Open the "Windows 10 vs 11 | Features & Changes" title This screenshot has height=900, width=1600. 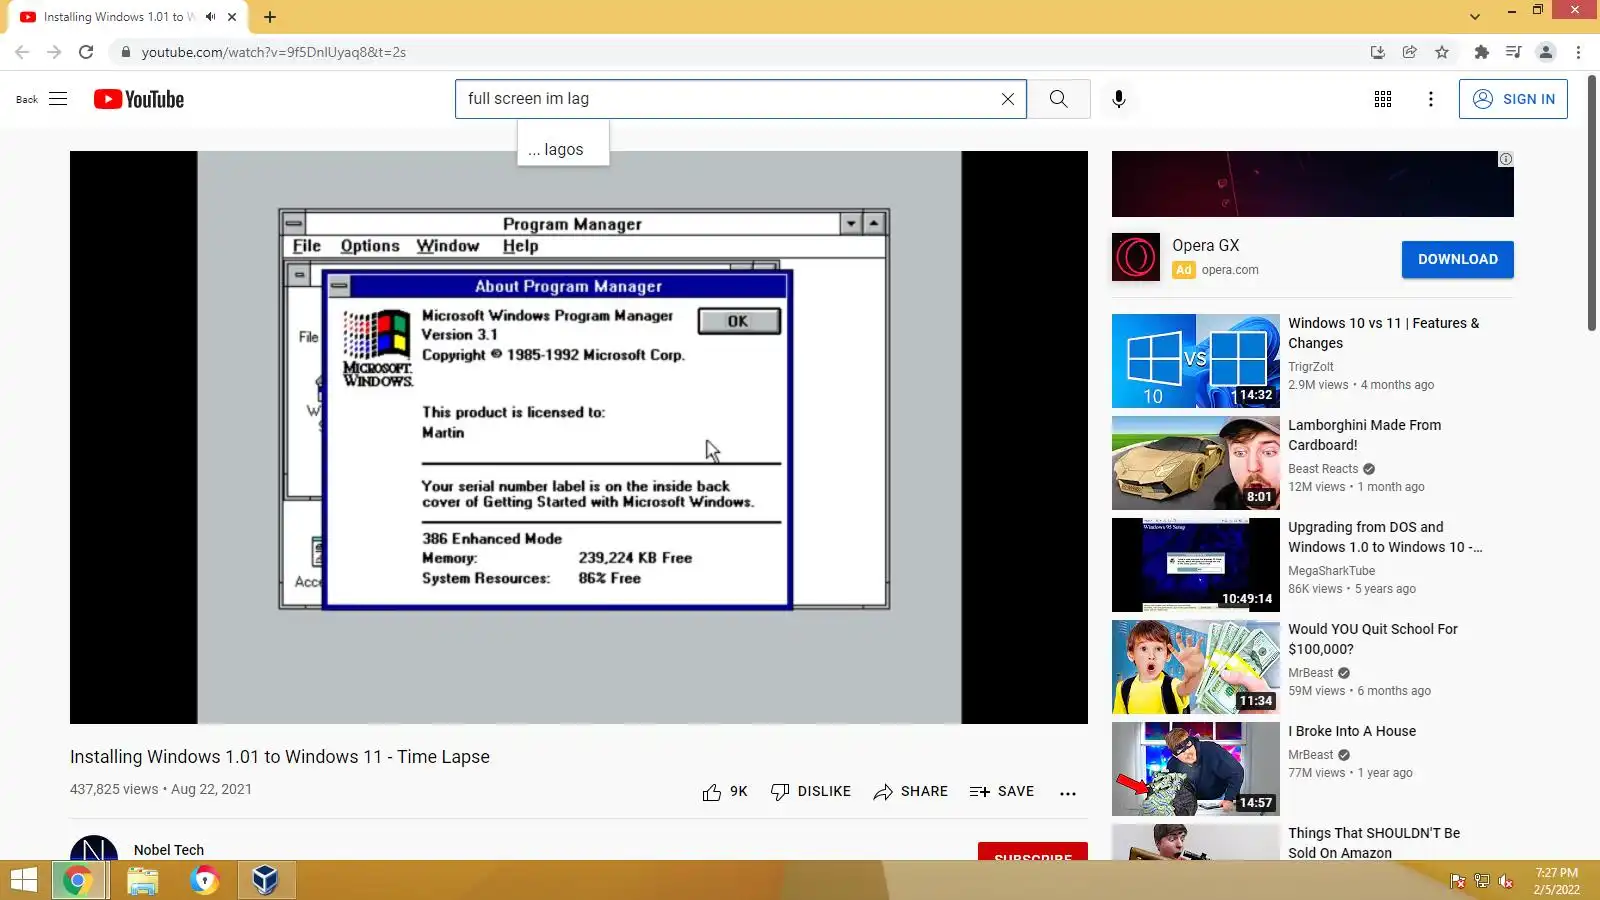[x=1384, y=333]
